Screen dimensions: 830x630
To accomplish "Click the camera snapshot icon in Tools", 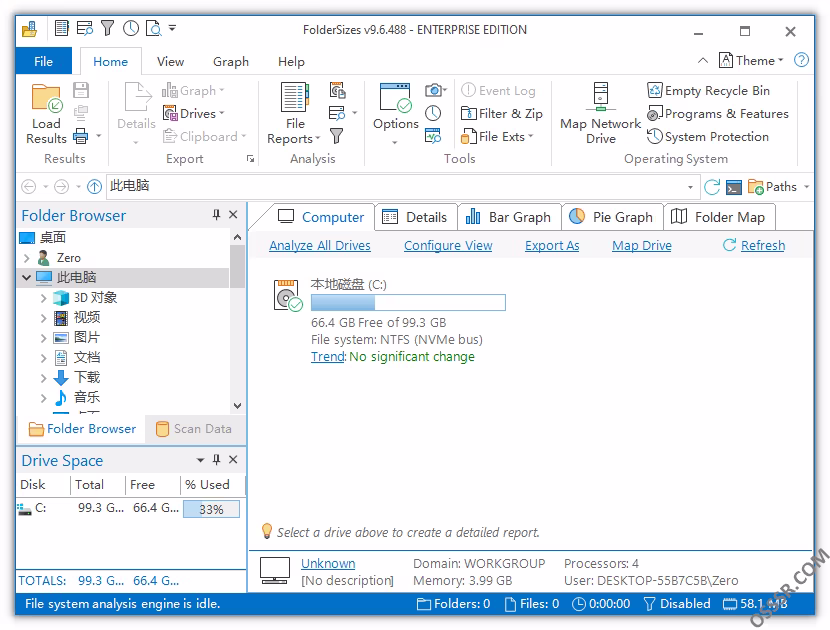I will (434, 90).
